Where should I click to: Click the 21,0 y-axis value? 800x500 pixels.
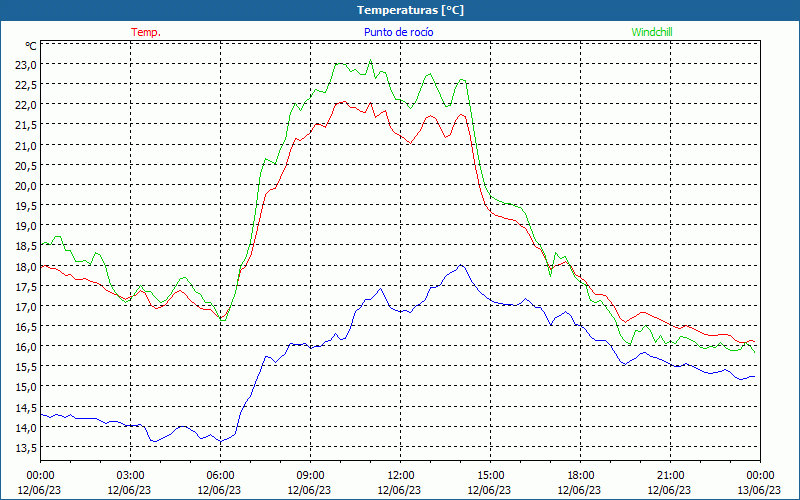(x=27, y=145)
